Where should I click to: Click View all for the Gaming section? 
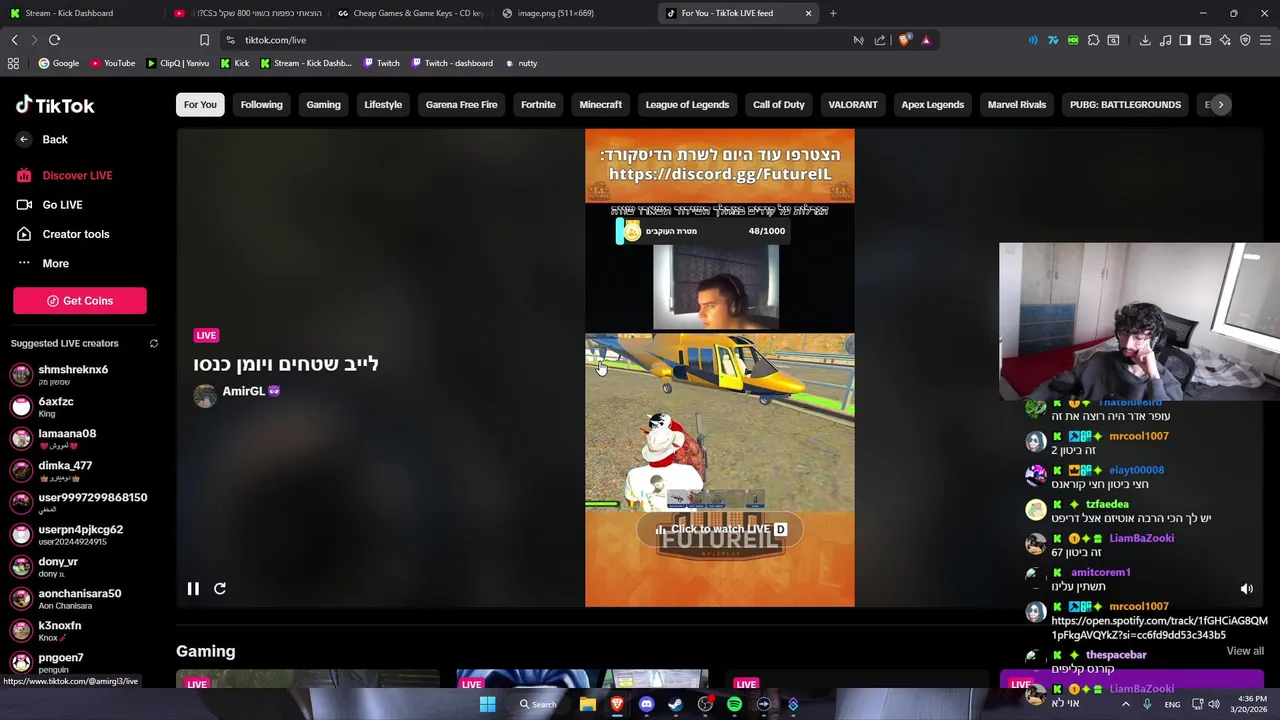(x=1245, y=651)
